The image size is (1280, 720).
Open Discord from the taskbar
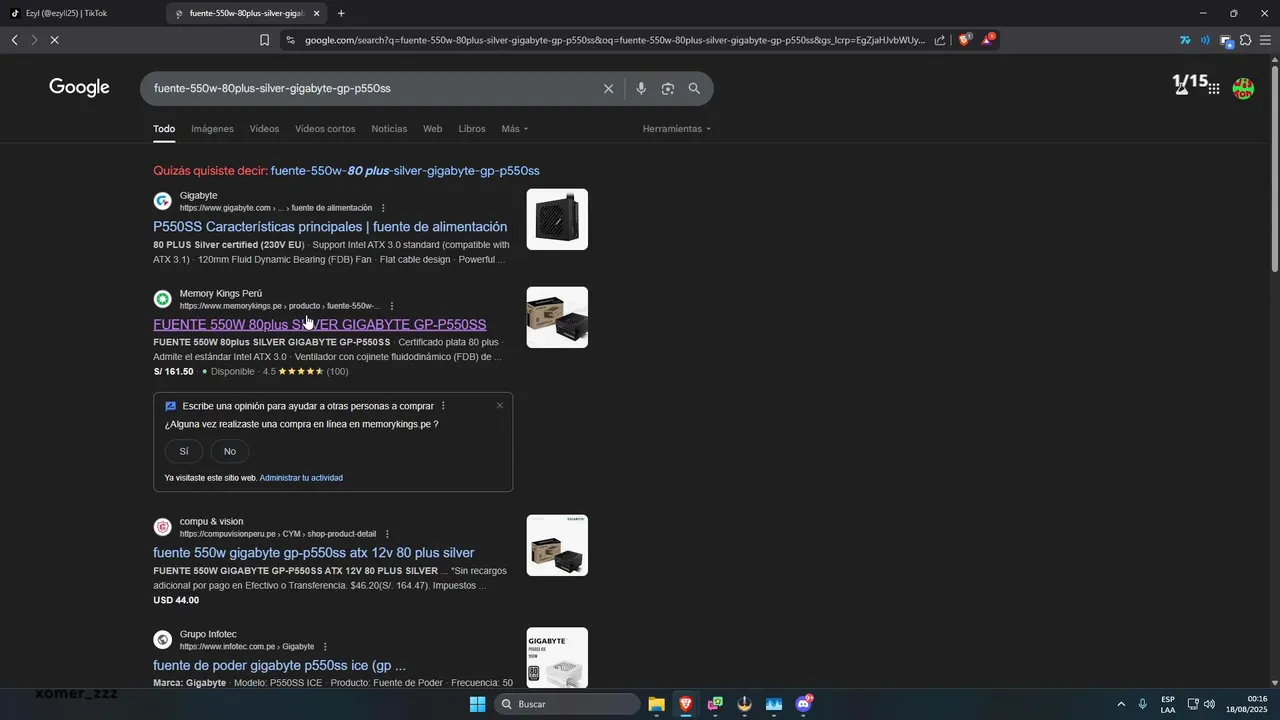click(803, 704)
